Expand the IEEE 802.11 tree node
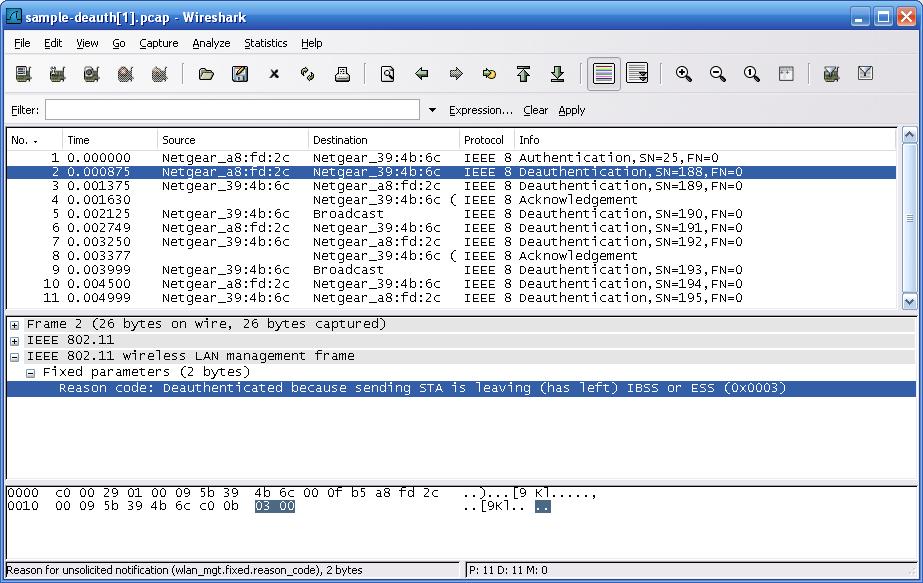This screenshot has height=583, width=923. [x=15, y=341]
